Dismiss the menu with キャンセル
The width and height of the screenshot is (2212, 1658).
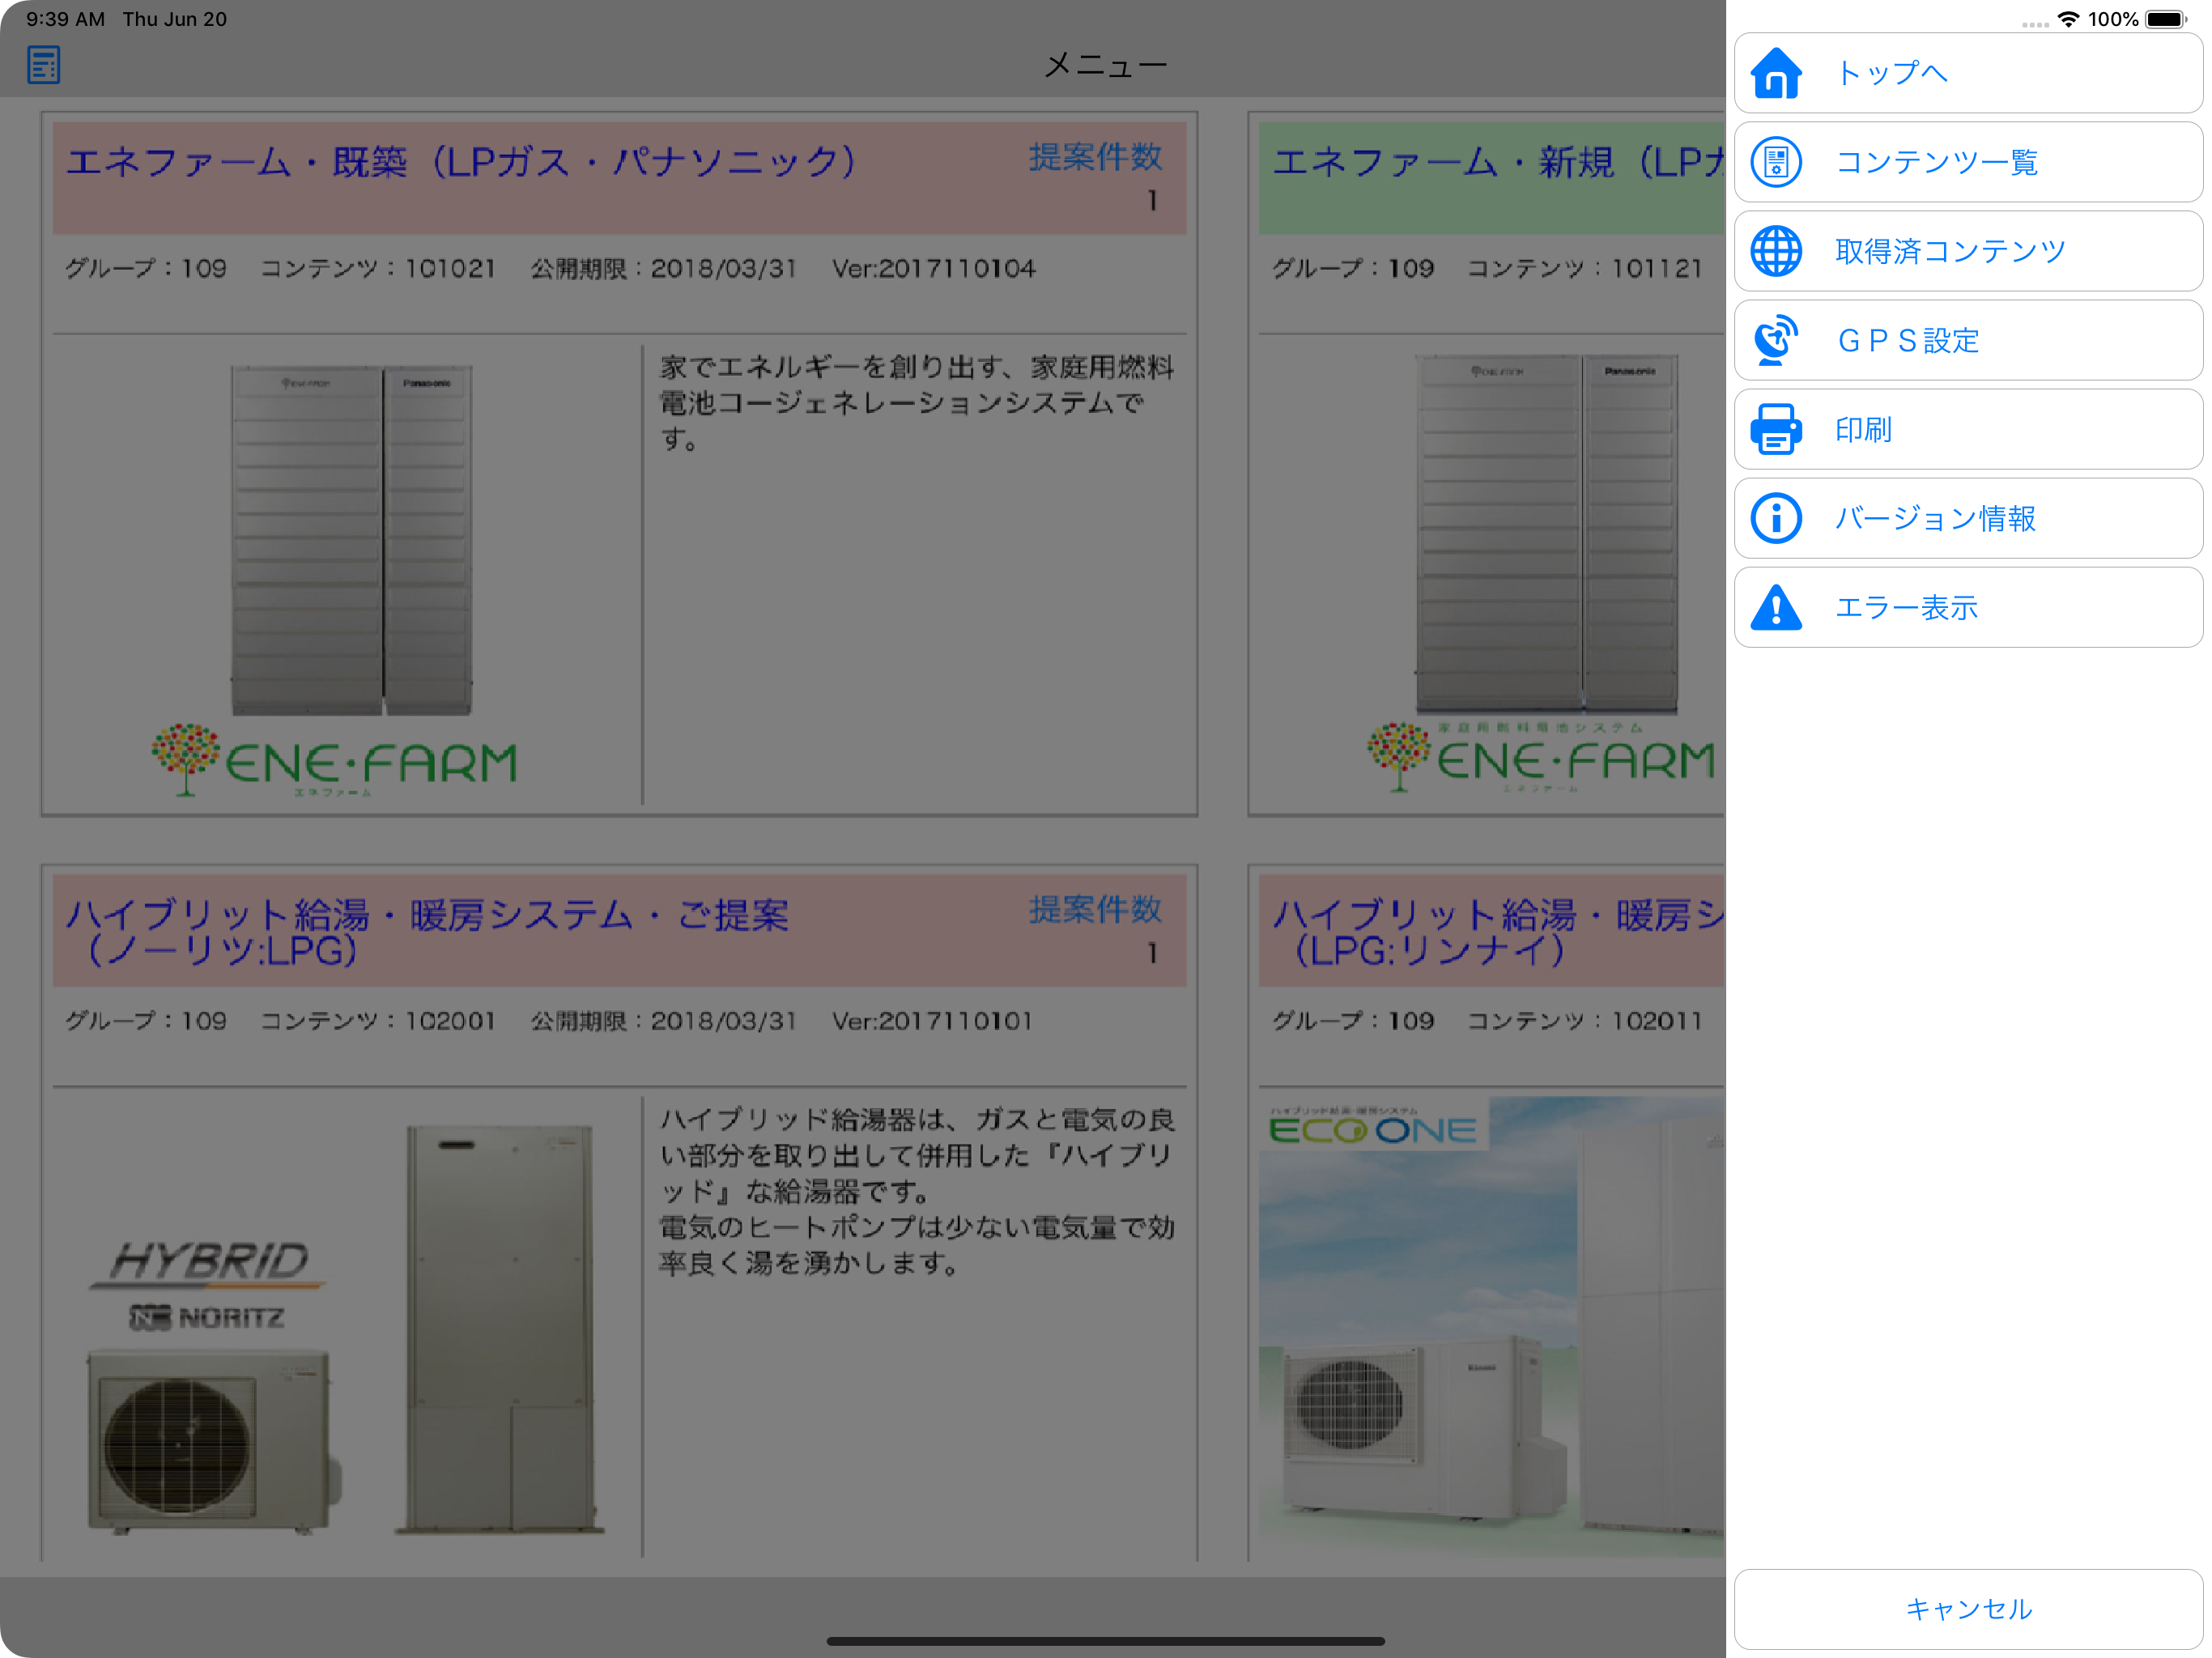coord(1968,1609)
